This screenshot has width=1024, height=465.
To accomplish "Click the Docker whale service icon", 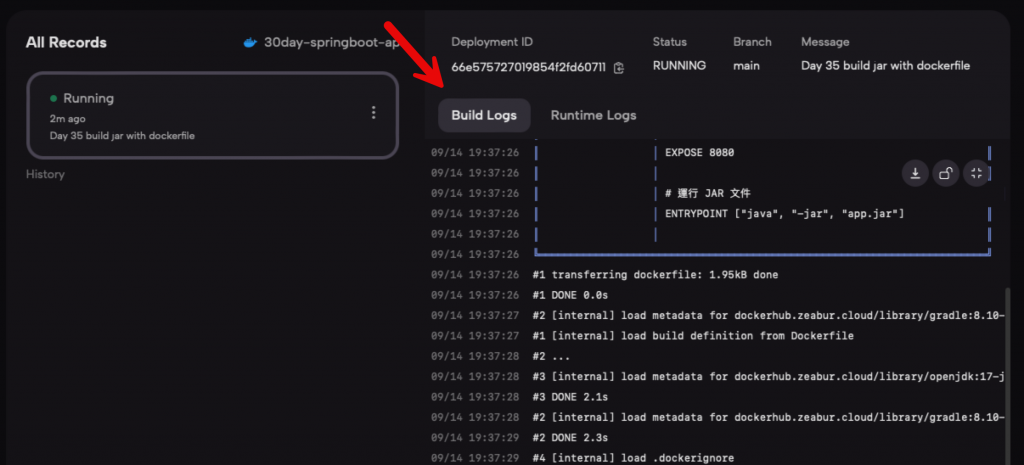I will [250, 43].
